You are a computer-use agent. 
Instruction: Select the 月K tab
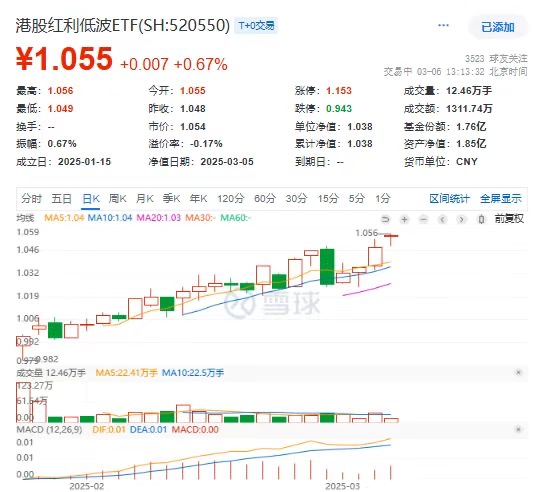[x=144, y=199]
